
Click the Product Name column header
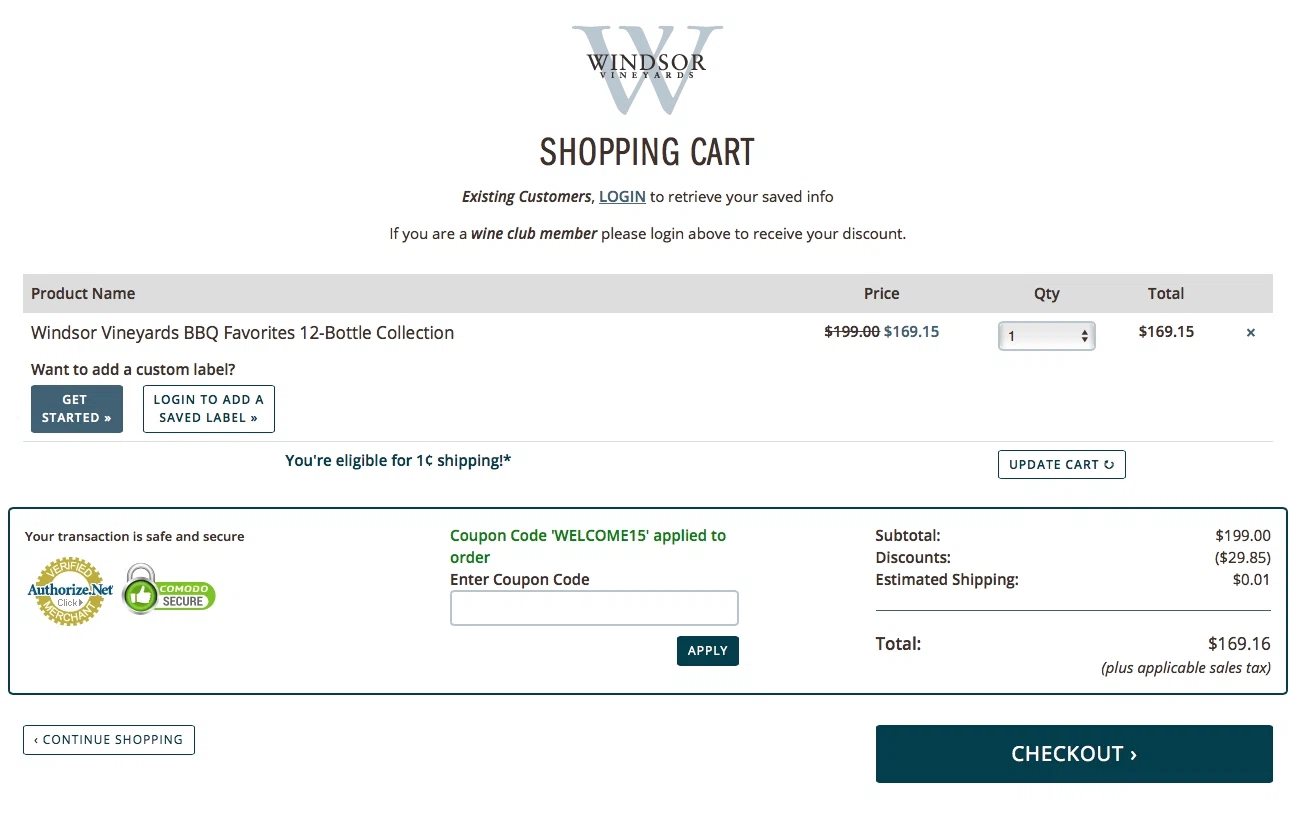pyautogui.click(x=83, y=294)
